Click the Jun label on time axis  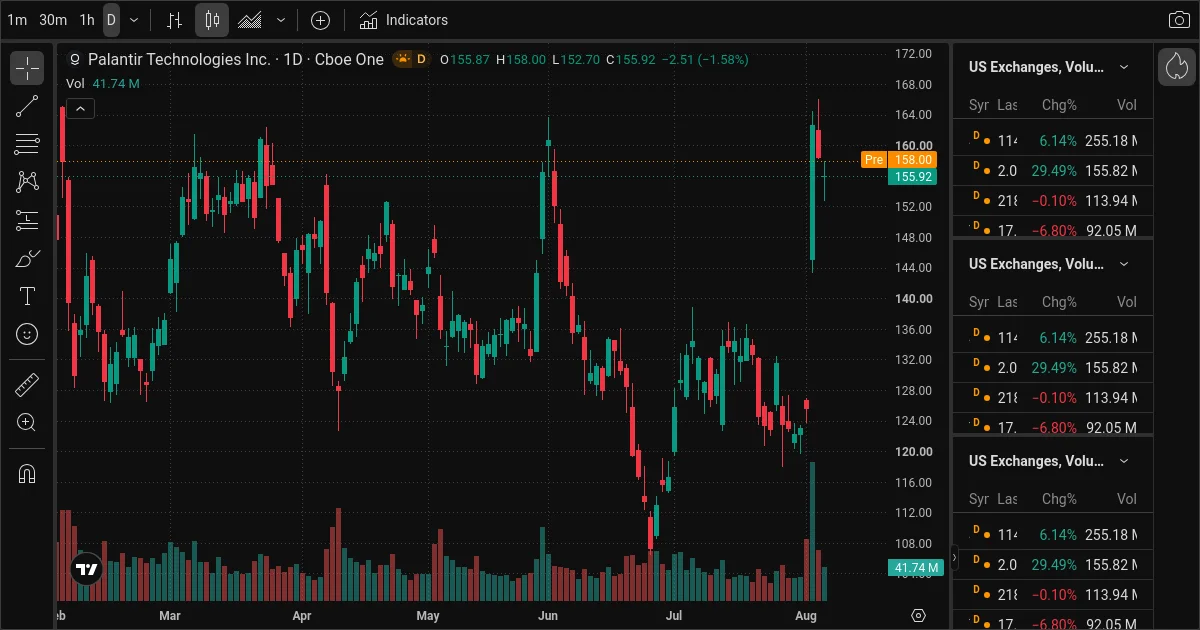point(547,615)
